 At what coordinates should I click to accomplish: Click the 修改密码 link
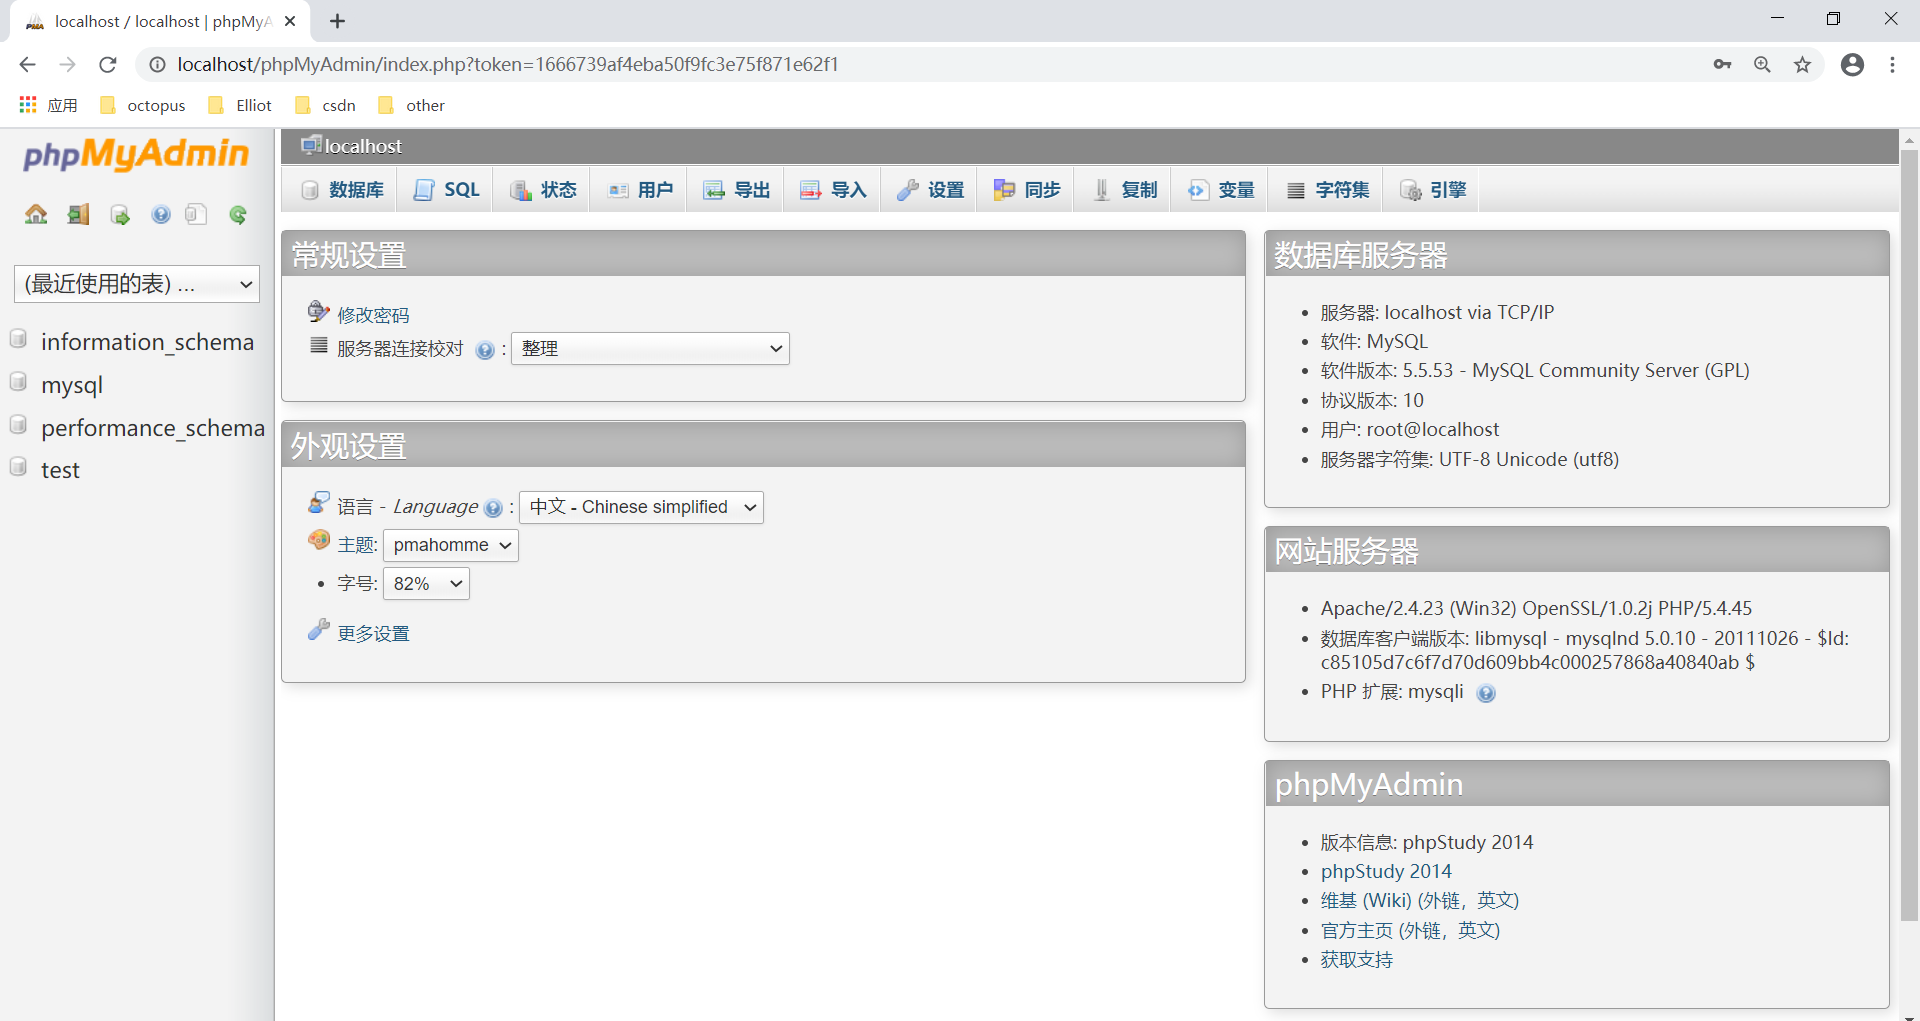point(373,315)
